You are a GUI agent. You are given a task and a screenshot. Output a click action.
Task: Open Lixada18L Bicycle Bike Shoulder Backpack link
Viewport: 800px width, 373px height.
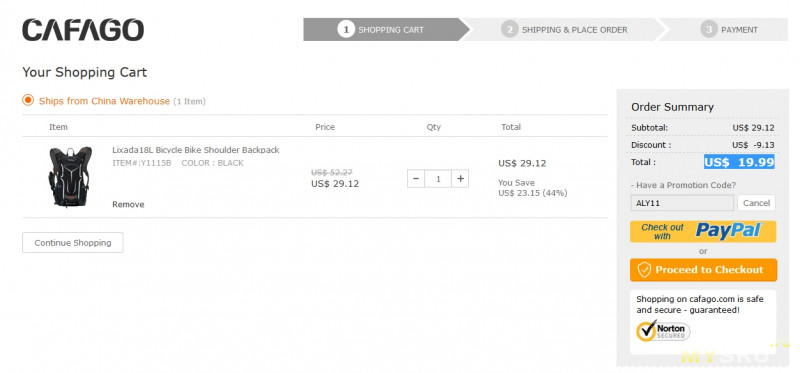tap(195, 150)
